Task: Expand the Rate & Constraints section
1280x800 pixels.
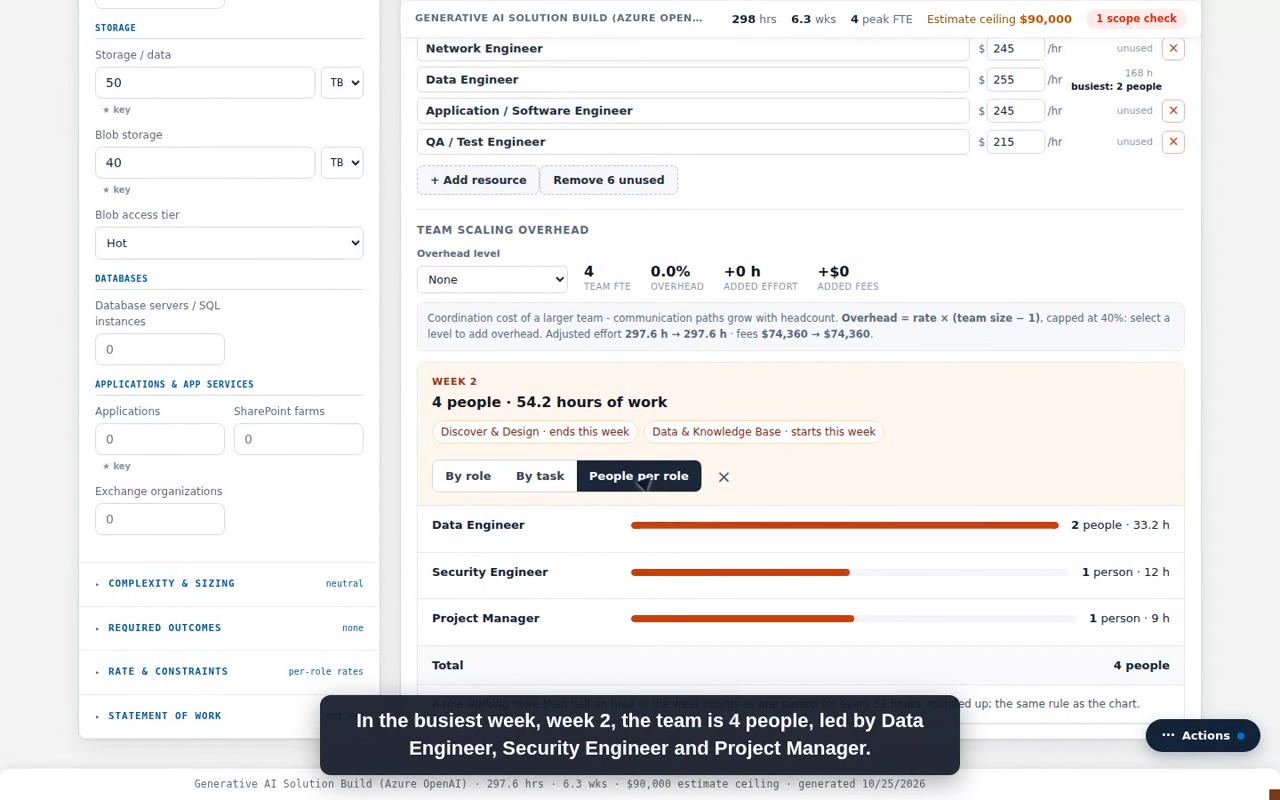Action: 229,672
